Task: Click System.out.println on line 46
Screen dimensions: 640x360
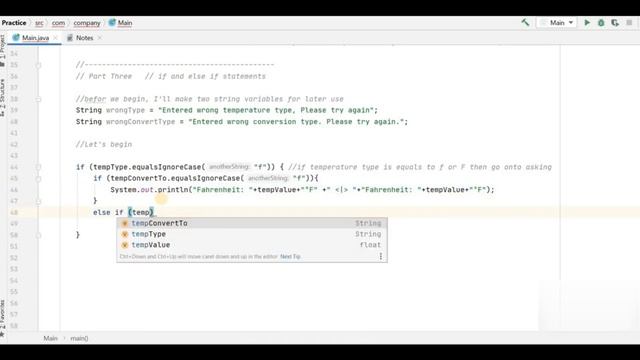Action: tap(149, 190)
